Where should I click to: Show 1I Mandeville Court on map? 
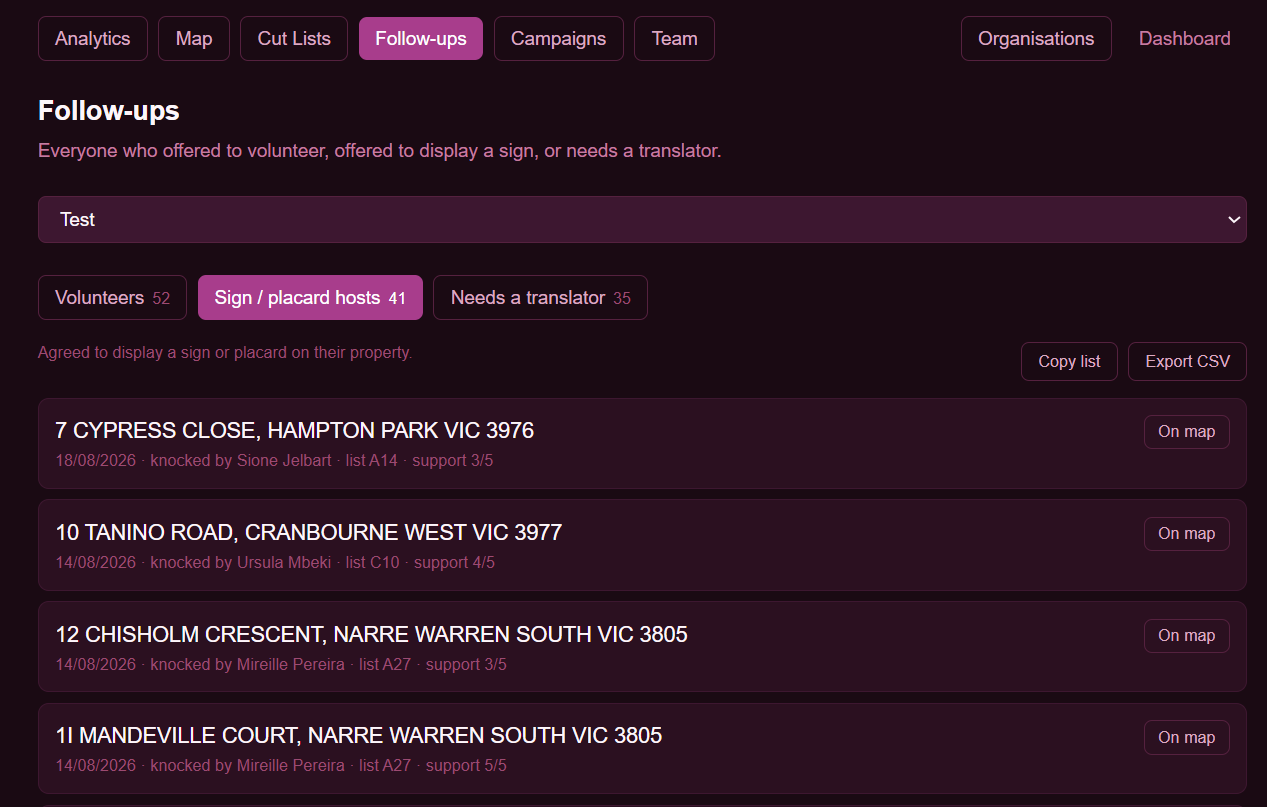click(x=1186, y=738)
